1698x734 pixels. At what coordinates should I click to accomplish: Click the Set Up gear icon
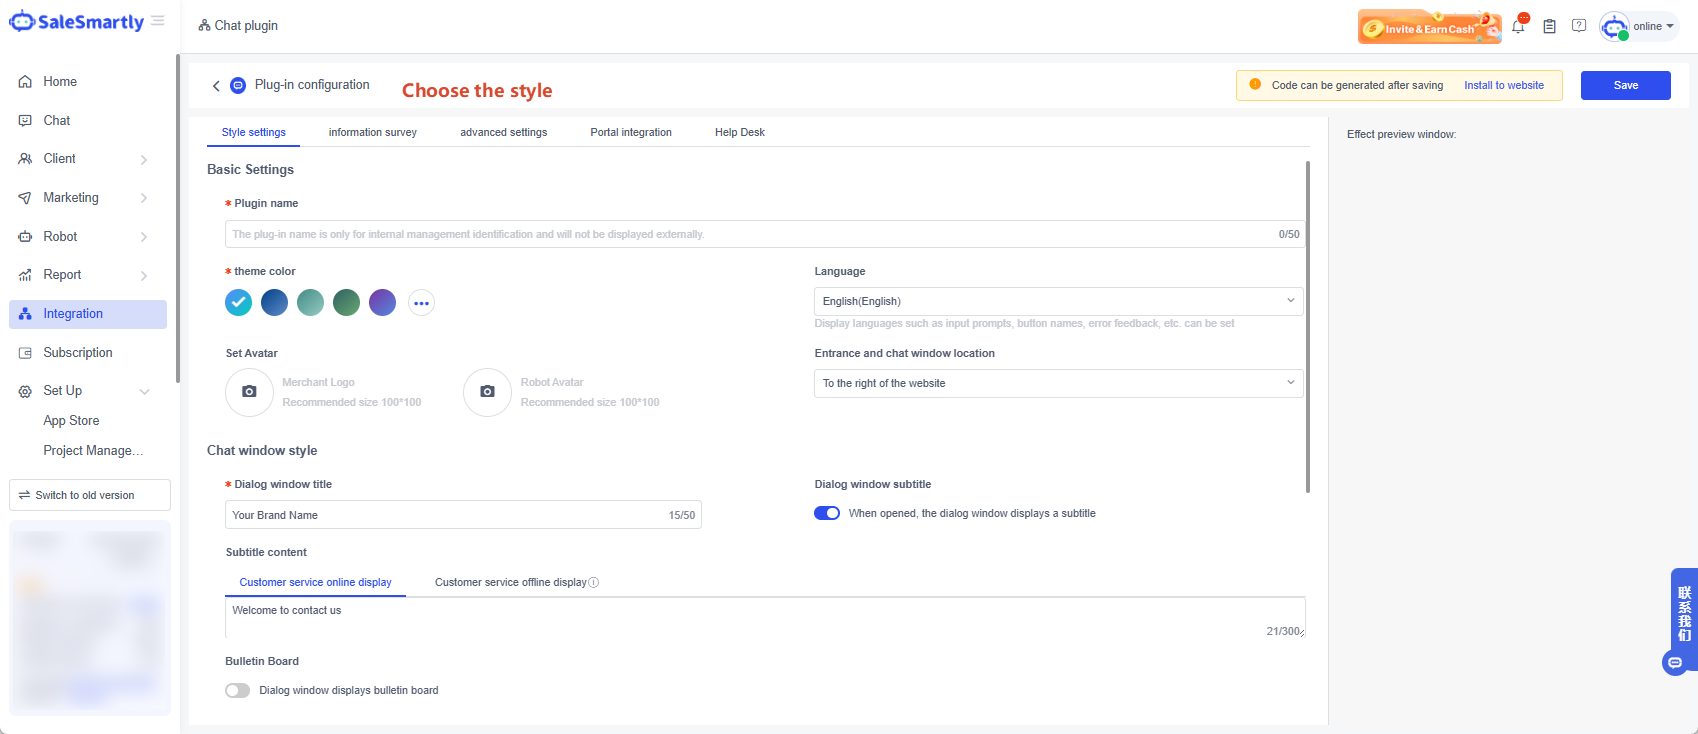(x=25, y=391)
